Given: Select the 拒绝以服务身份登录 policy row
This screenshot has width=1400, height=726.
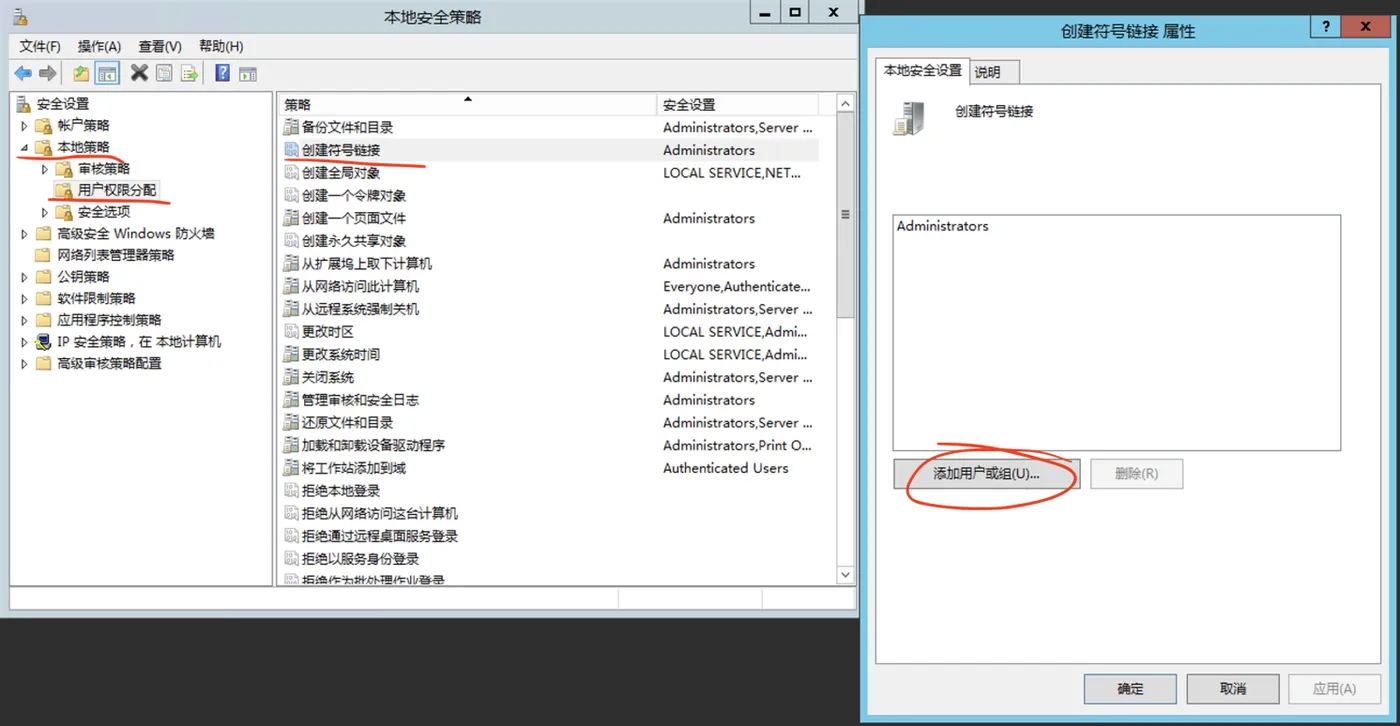Looking at the screenshot, I should (549, 559).
